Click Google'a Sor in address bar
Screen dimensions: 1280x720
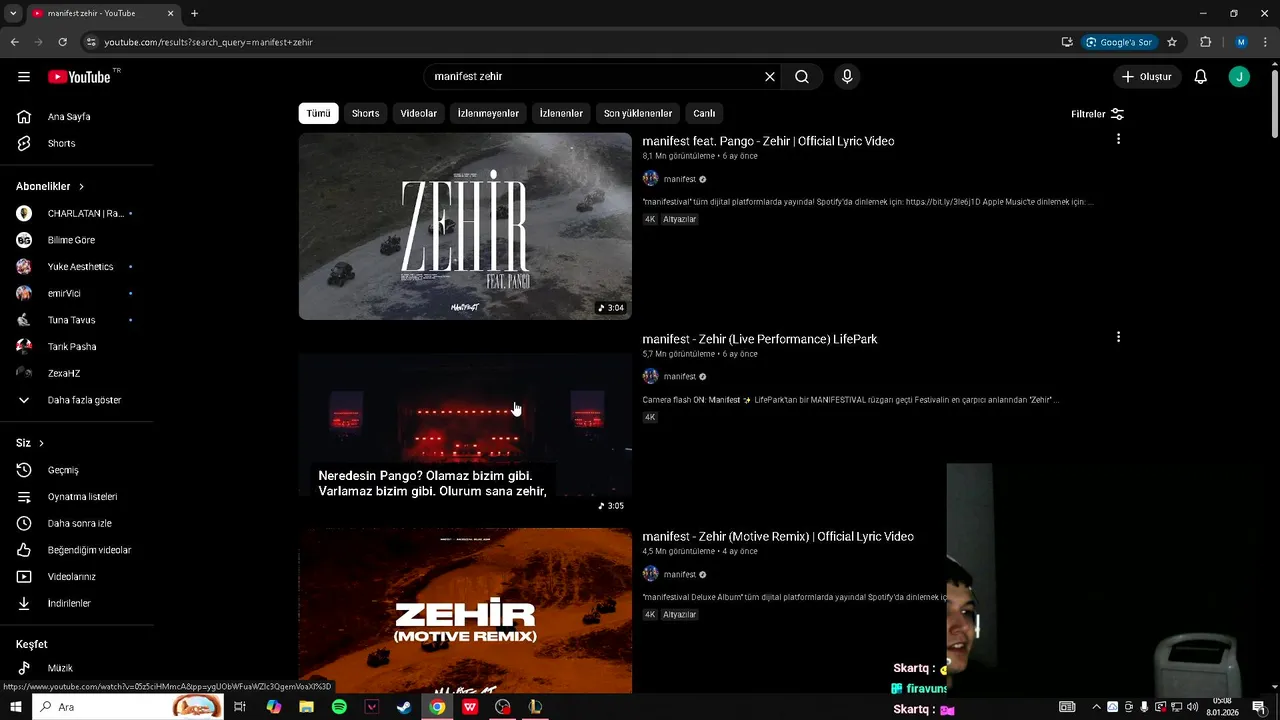click(1119, 42)
